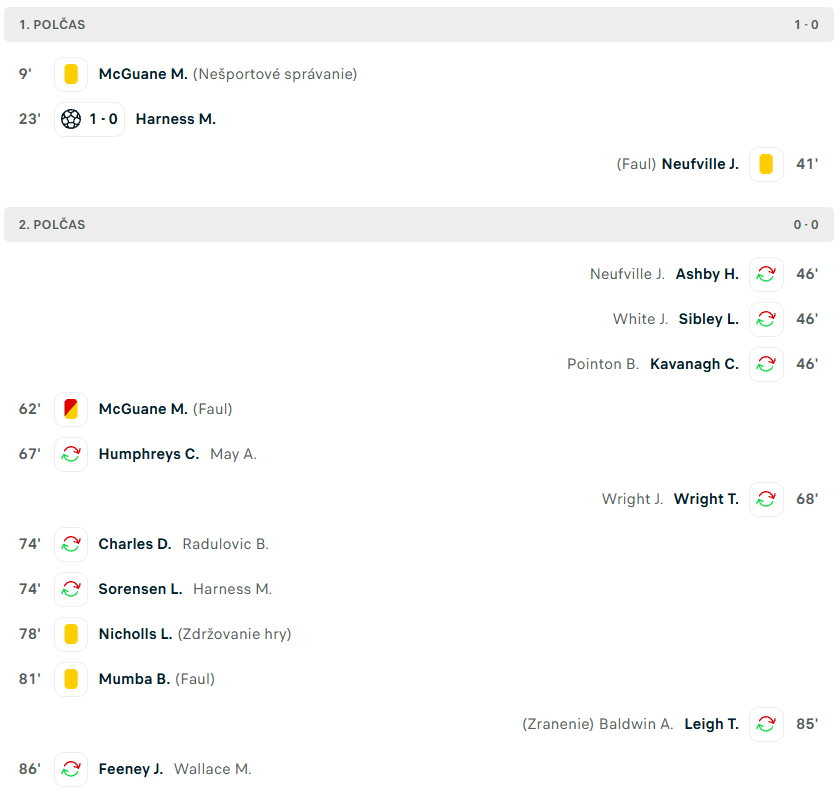Viewport: 840px width, 796px height.
Task: Click the yellow card icon at 9'
Action: tap(71, 74)
